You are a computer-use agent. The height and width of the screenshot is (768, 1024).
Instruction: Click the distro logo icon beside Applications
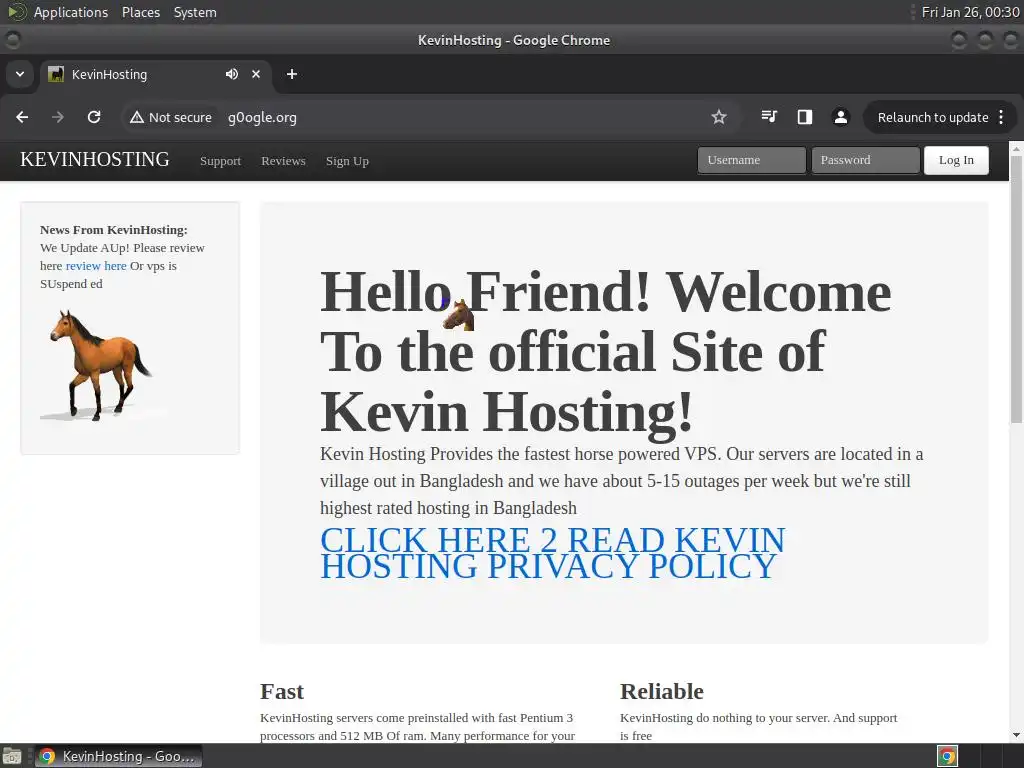16,12
